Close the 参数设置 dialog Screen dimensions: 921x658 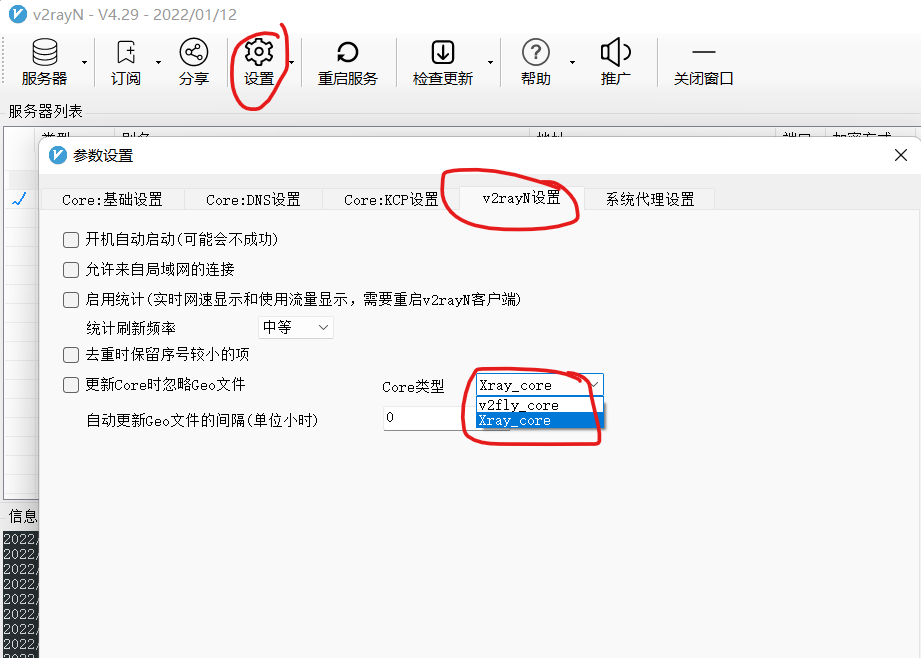(x=900, y=155)
